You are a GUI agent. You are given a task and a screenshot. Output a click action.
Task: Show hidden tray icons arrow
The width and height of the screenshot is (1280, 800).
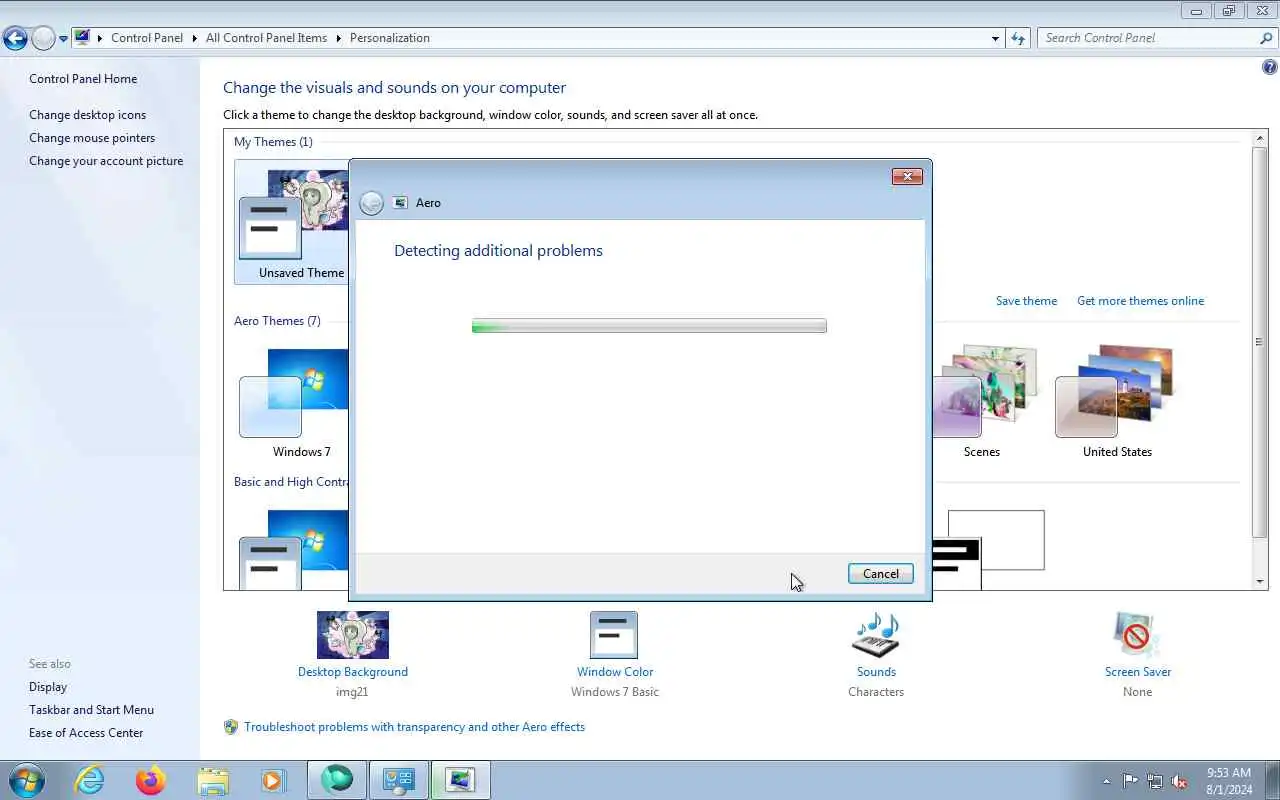point(1106,781)
